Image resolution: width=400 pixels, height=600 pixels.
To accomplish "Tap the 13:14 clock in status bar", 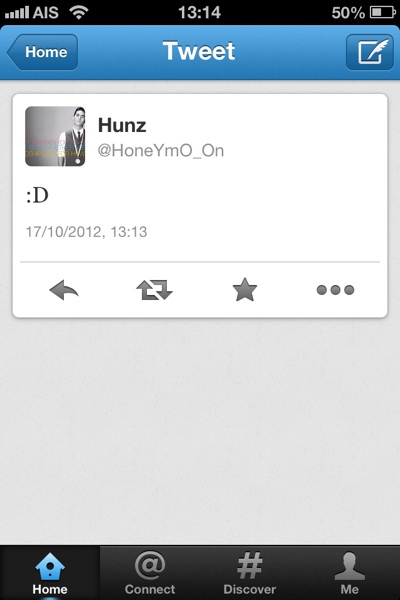I will click(199, 13).
